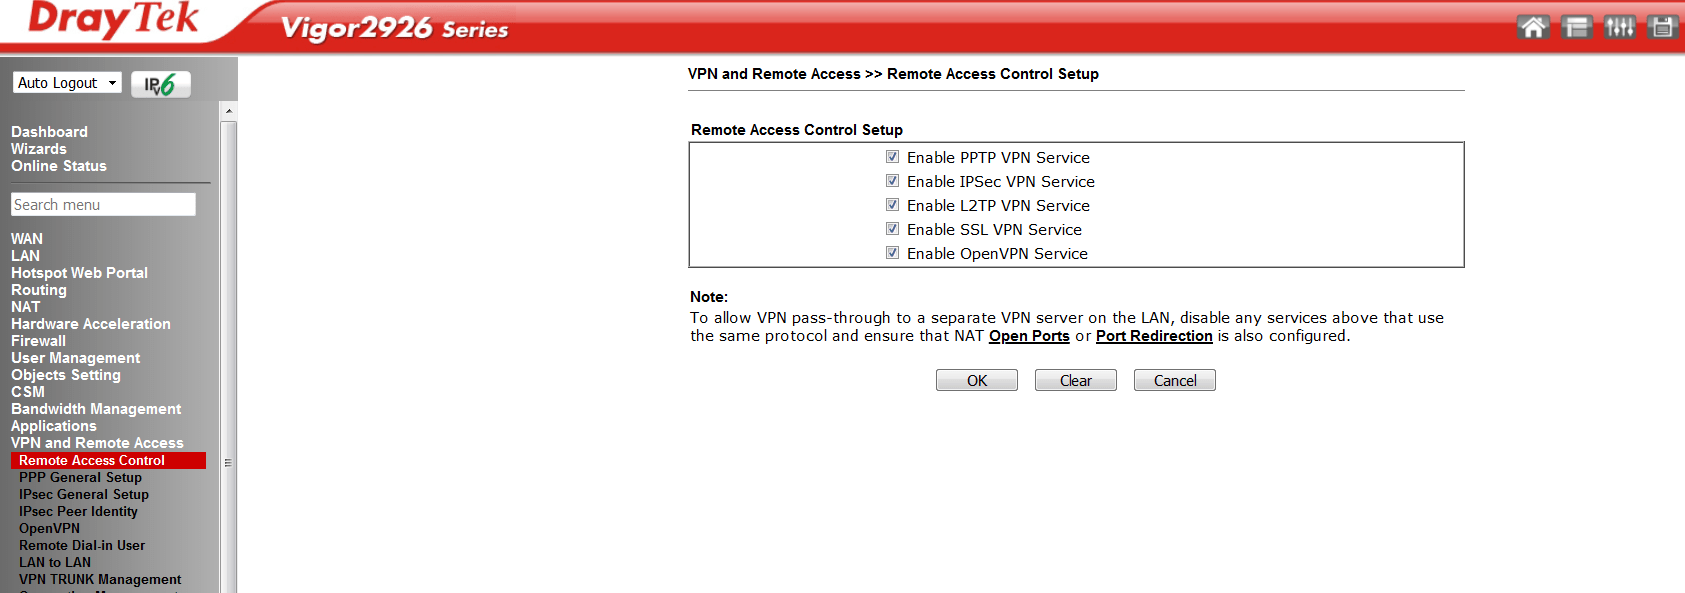
Task: Follow the Port Redirection link
Action: point(1154,336)
